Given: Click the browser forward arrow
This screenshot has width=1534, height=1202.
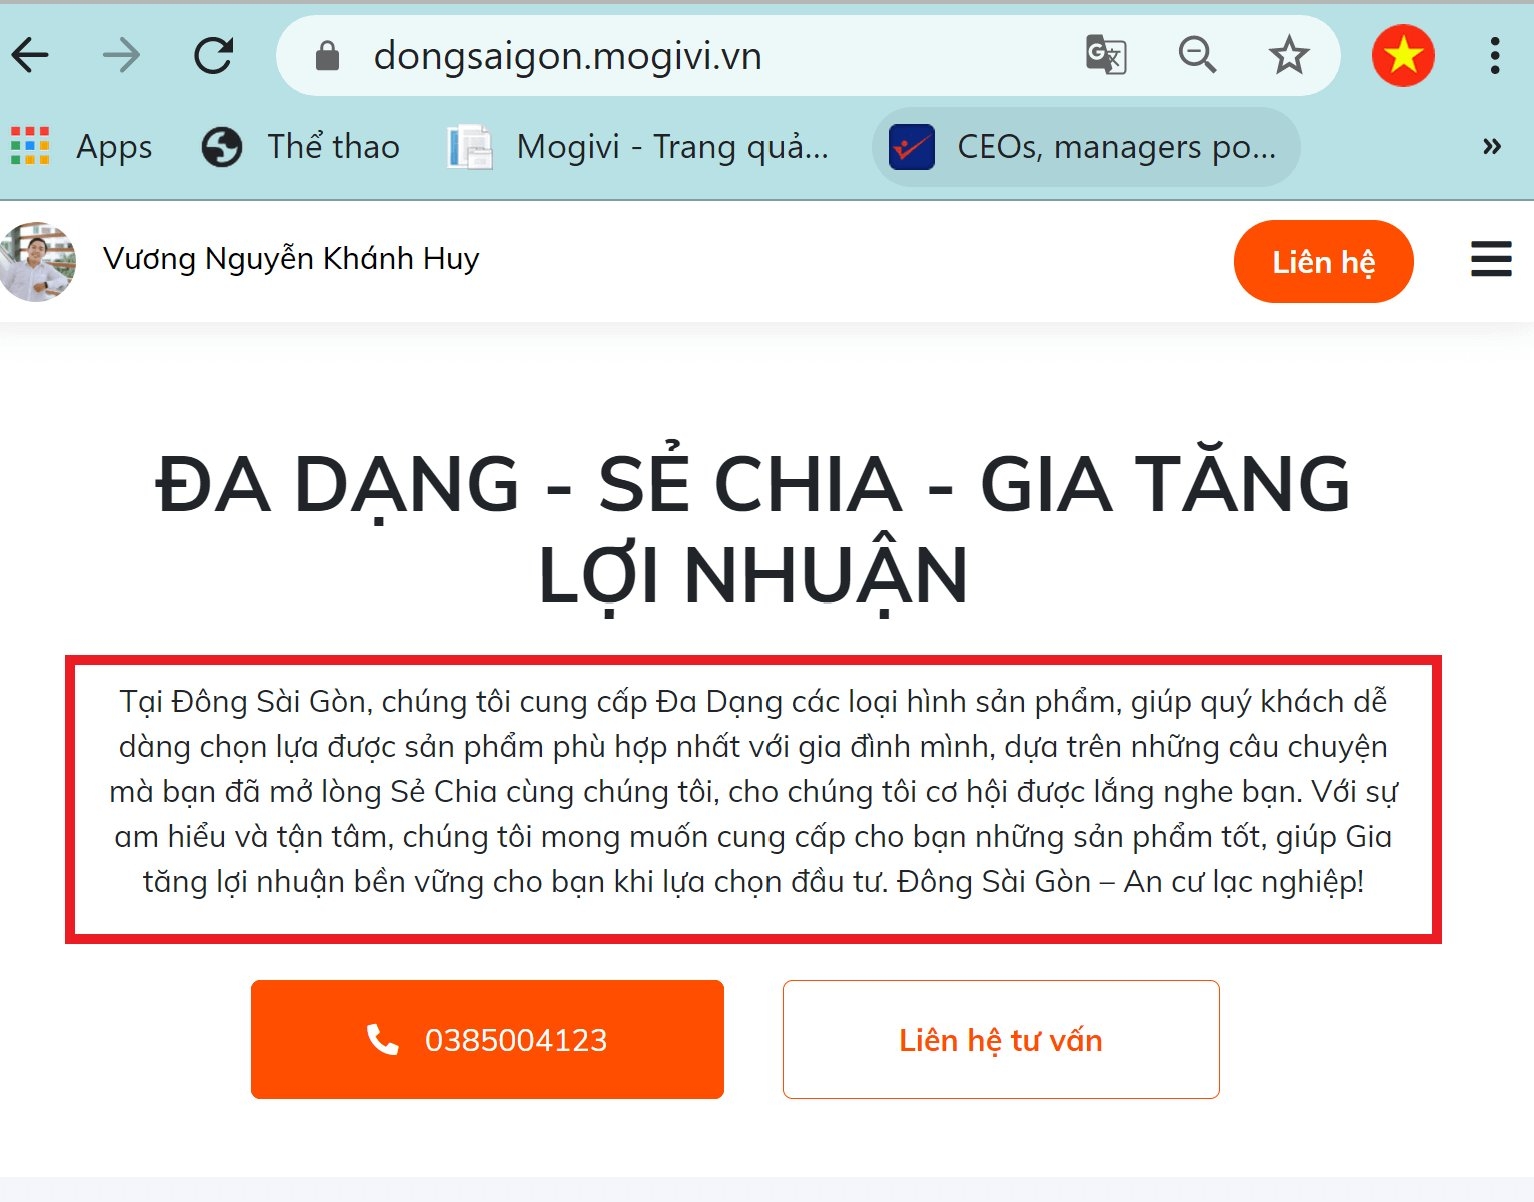Looking at the screenshot, I should coord(122,56).
